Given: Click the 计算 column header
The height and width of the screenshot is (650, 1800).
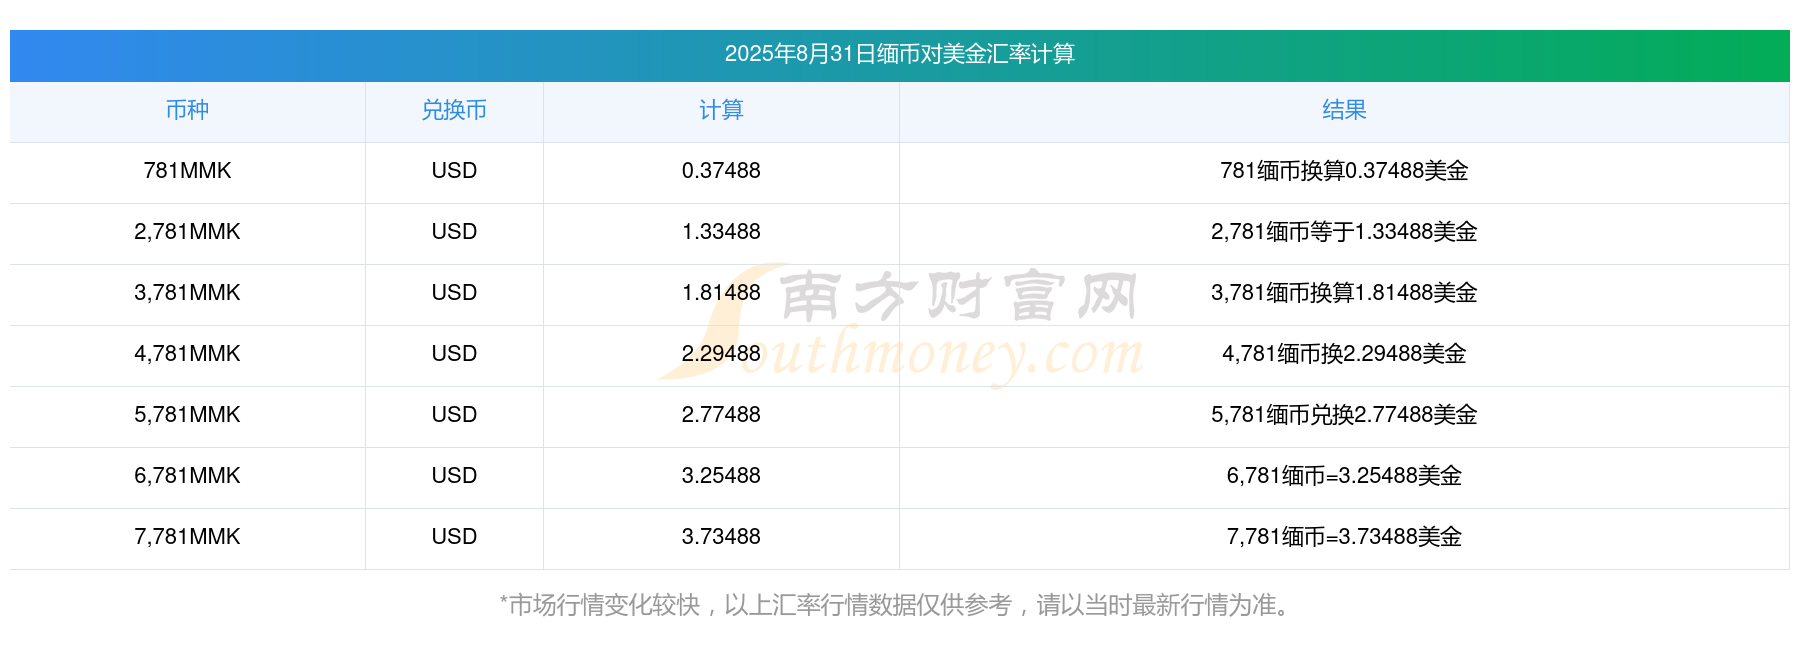Looking at the screenshot, I should (721, 110).
